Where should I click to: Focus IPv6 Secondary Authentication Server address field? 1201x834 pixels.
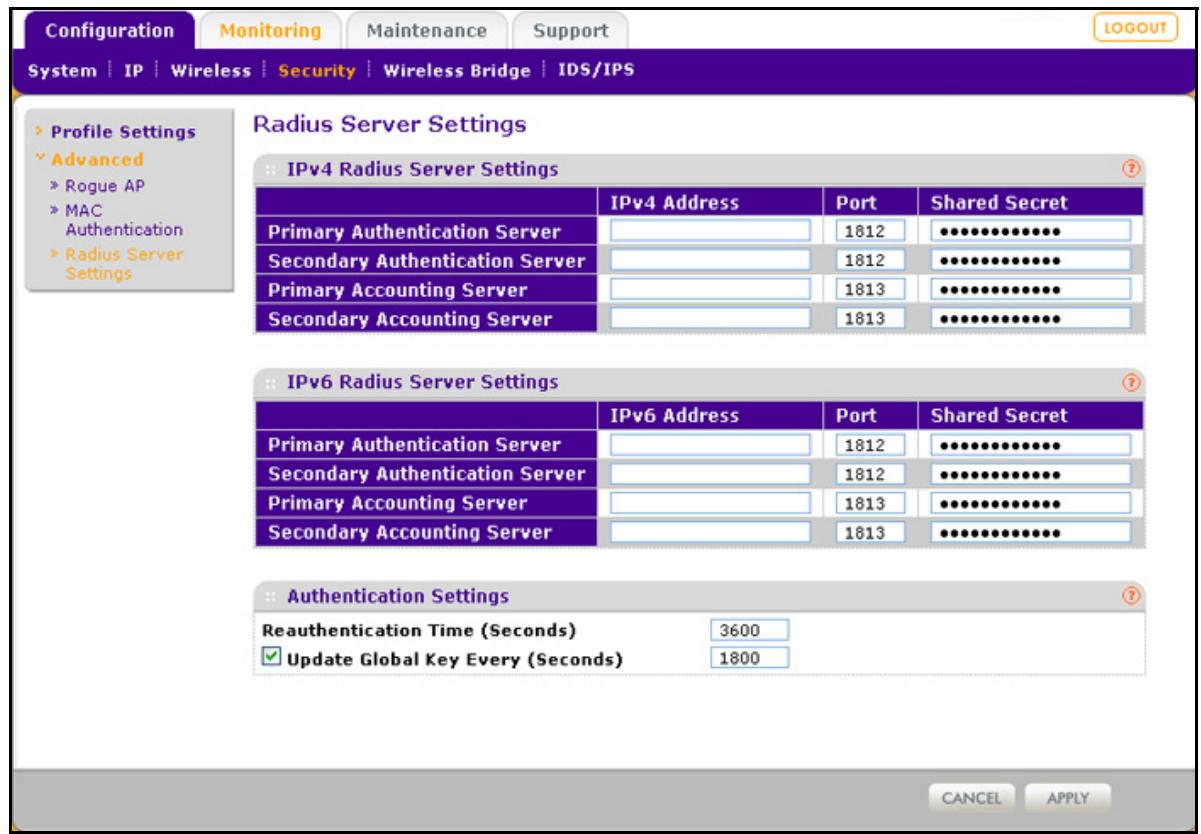[x=710, y=473]
